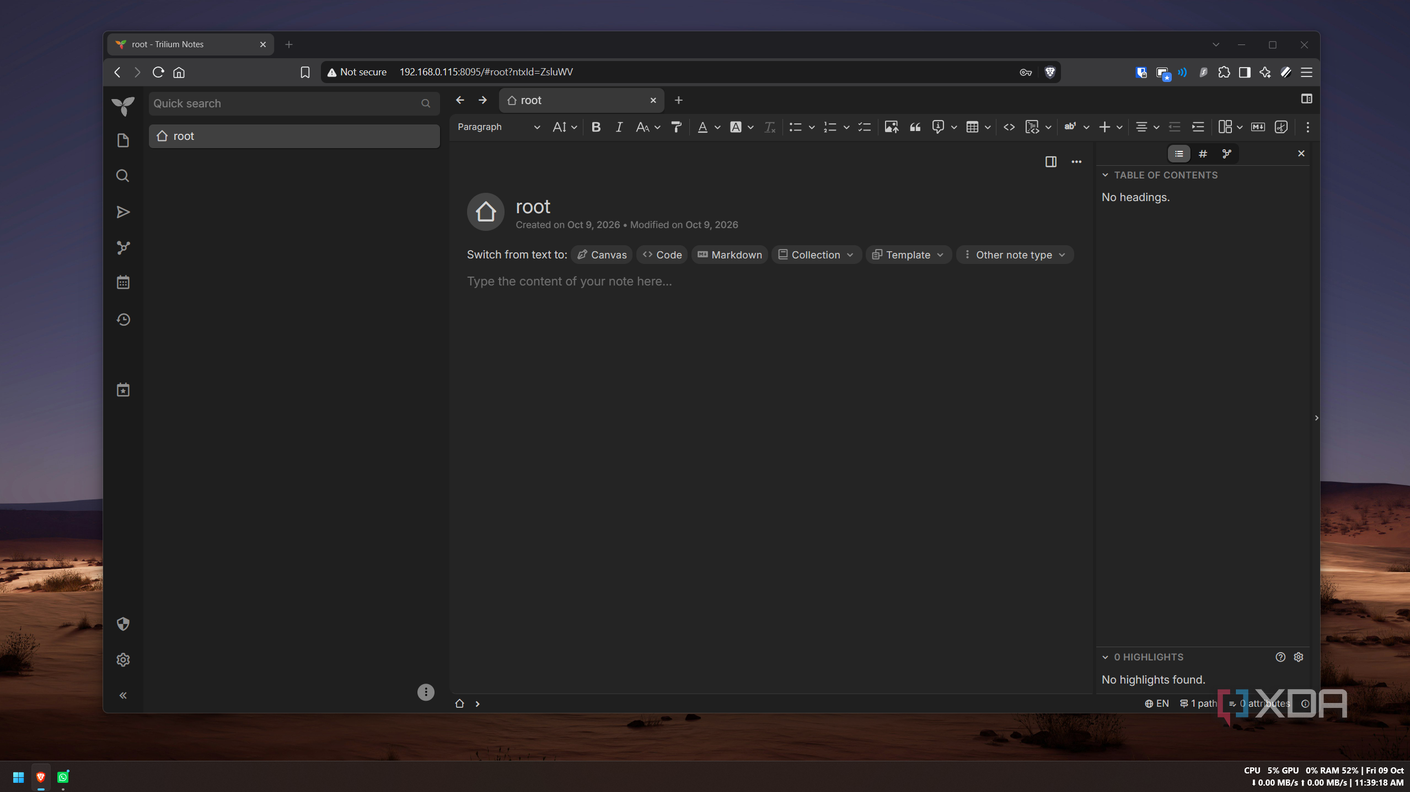Screen dimensions: 1410x792
Task: Open the highlights settings gear
Action: pyautogui.click(x=1299, y=657)
